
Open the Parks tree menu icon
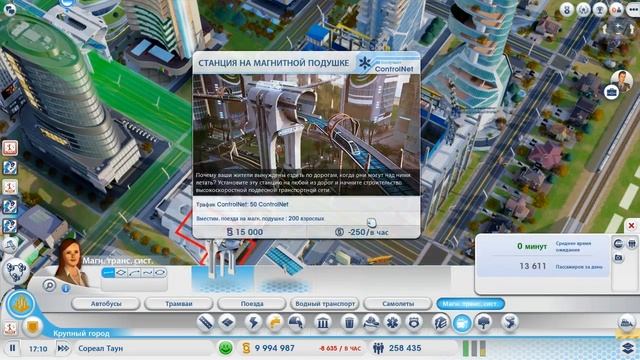click(484, 322)
